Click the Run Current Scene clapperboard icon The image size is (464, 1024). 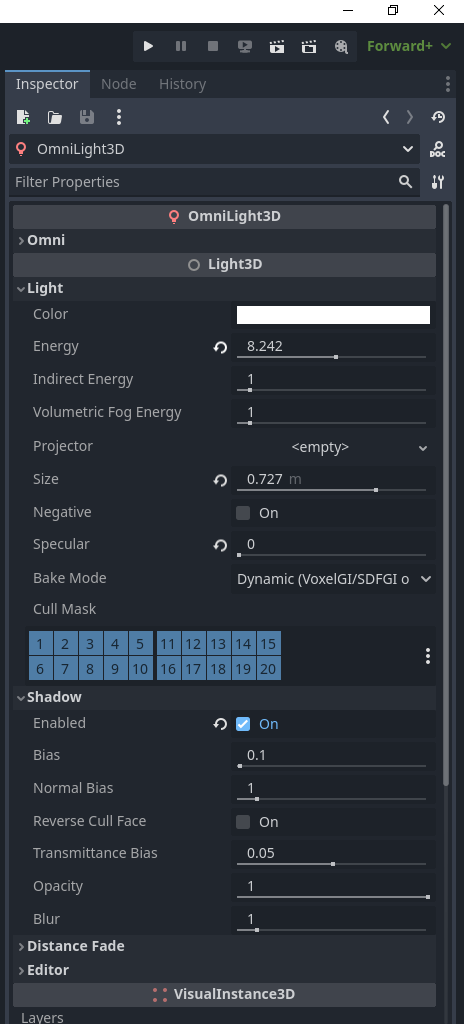tap(276, 46)
